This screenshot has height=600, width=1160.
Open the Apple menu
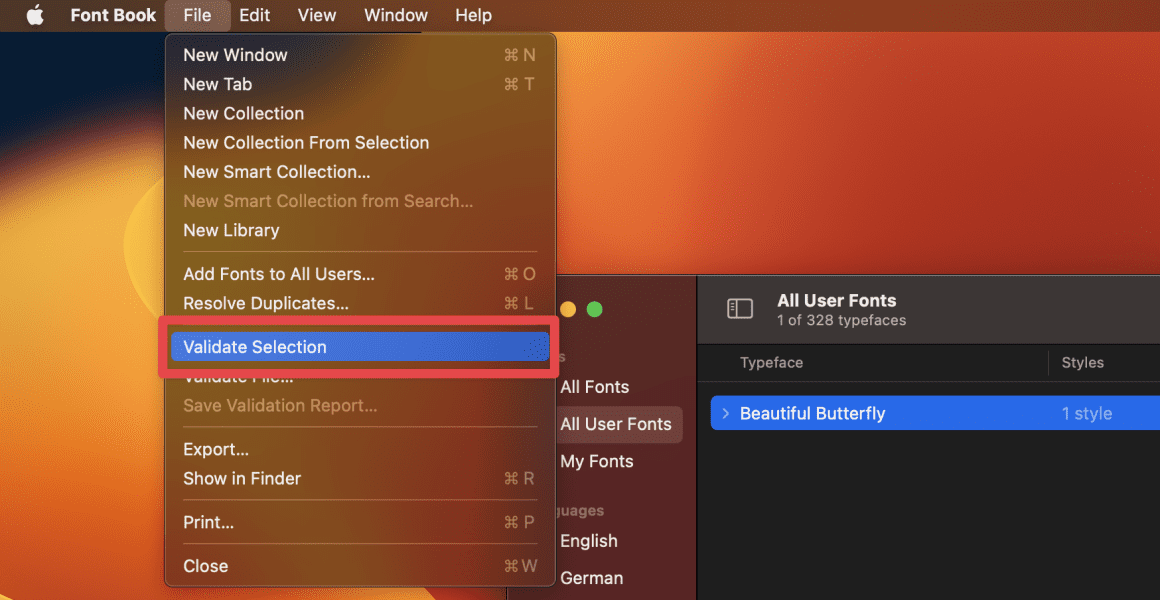pyautogui.click(x=34, y=15)
